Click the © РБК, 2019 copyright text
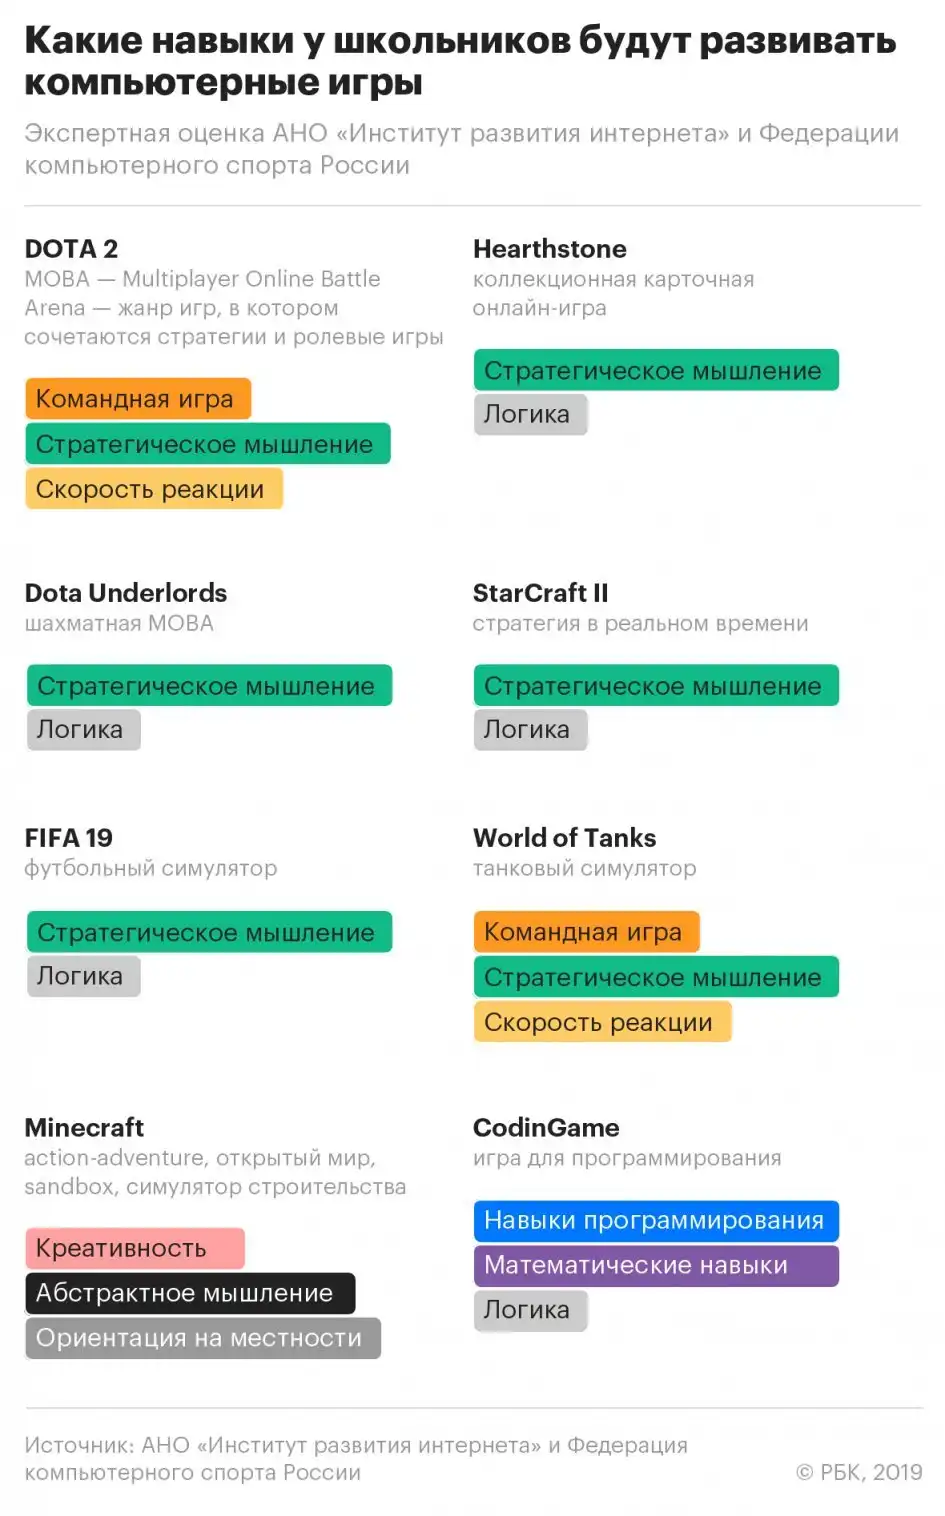945x1516 pixels. point(859,1472)
